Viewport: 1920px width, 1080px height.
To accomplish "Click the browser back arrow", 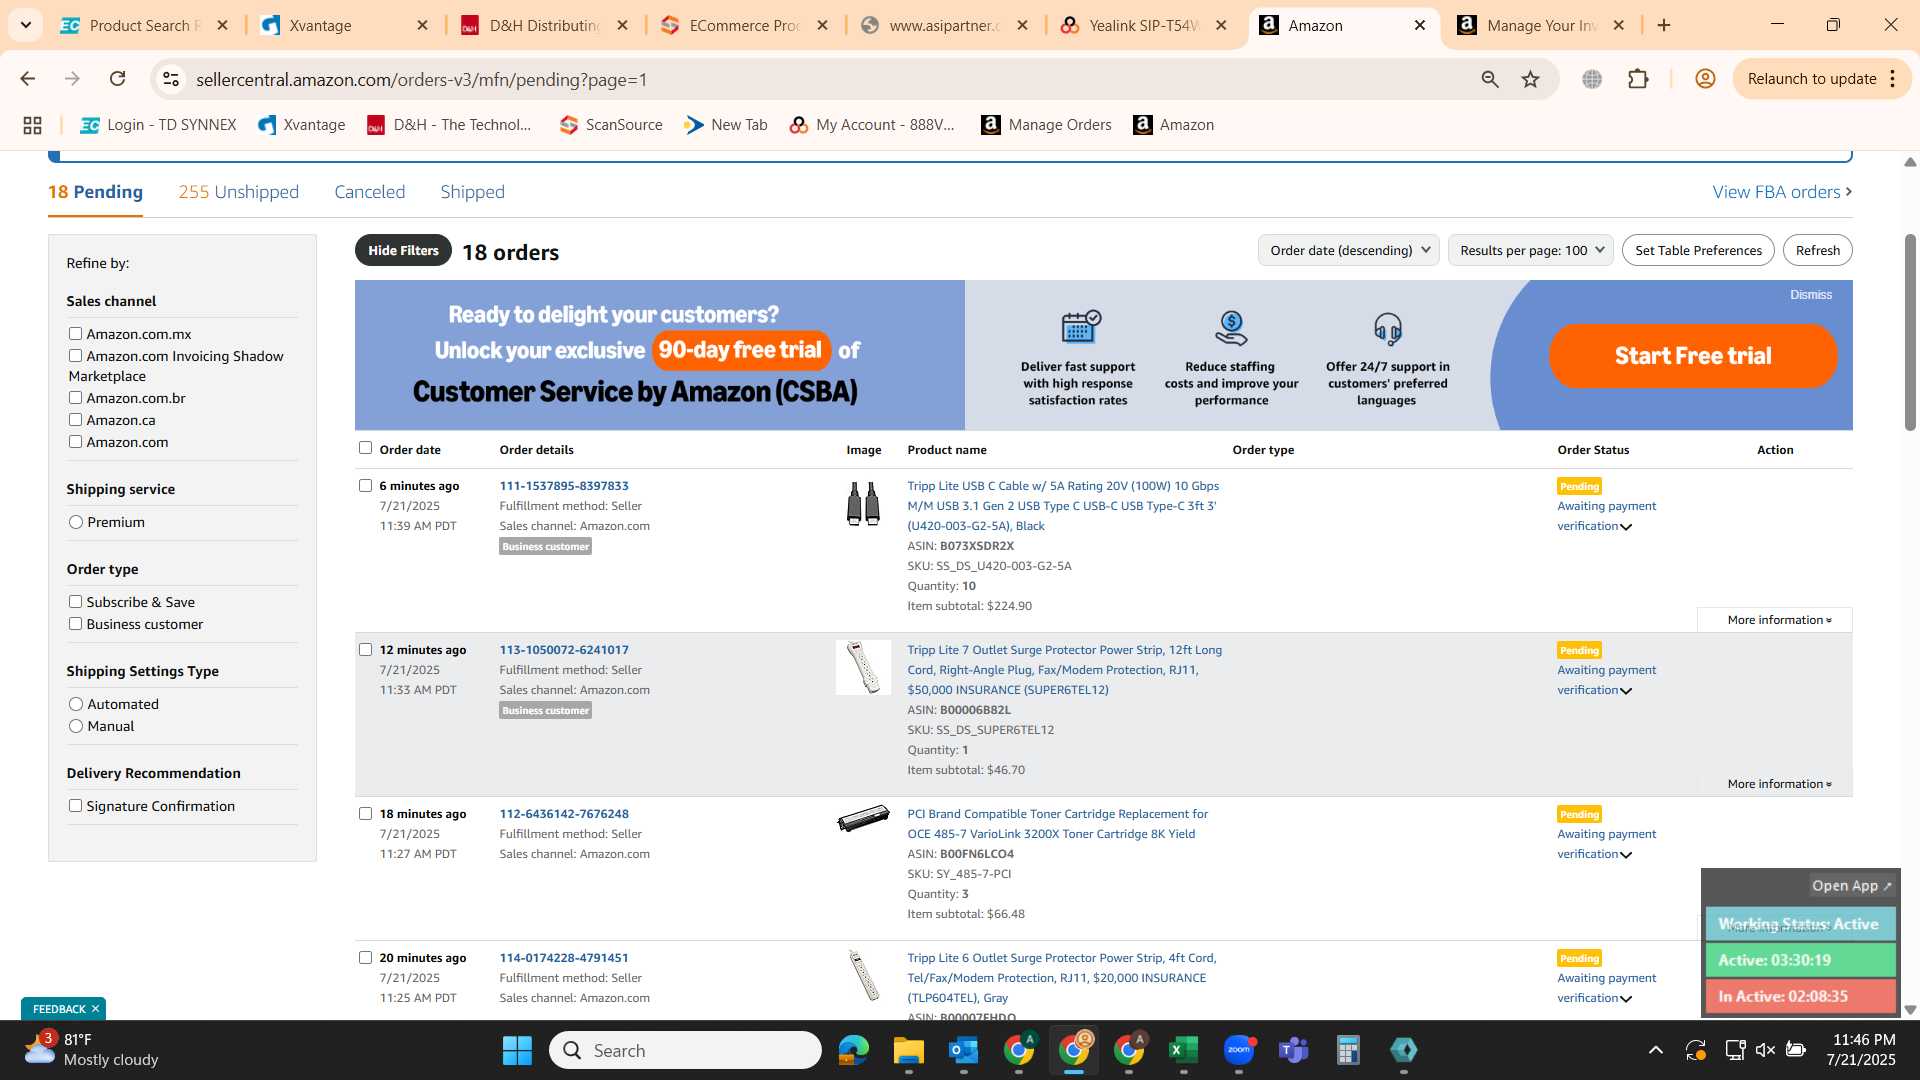I will tap(28, 79).
